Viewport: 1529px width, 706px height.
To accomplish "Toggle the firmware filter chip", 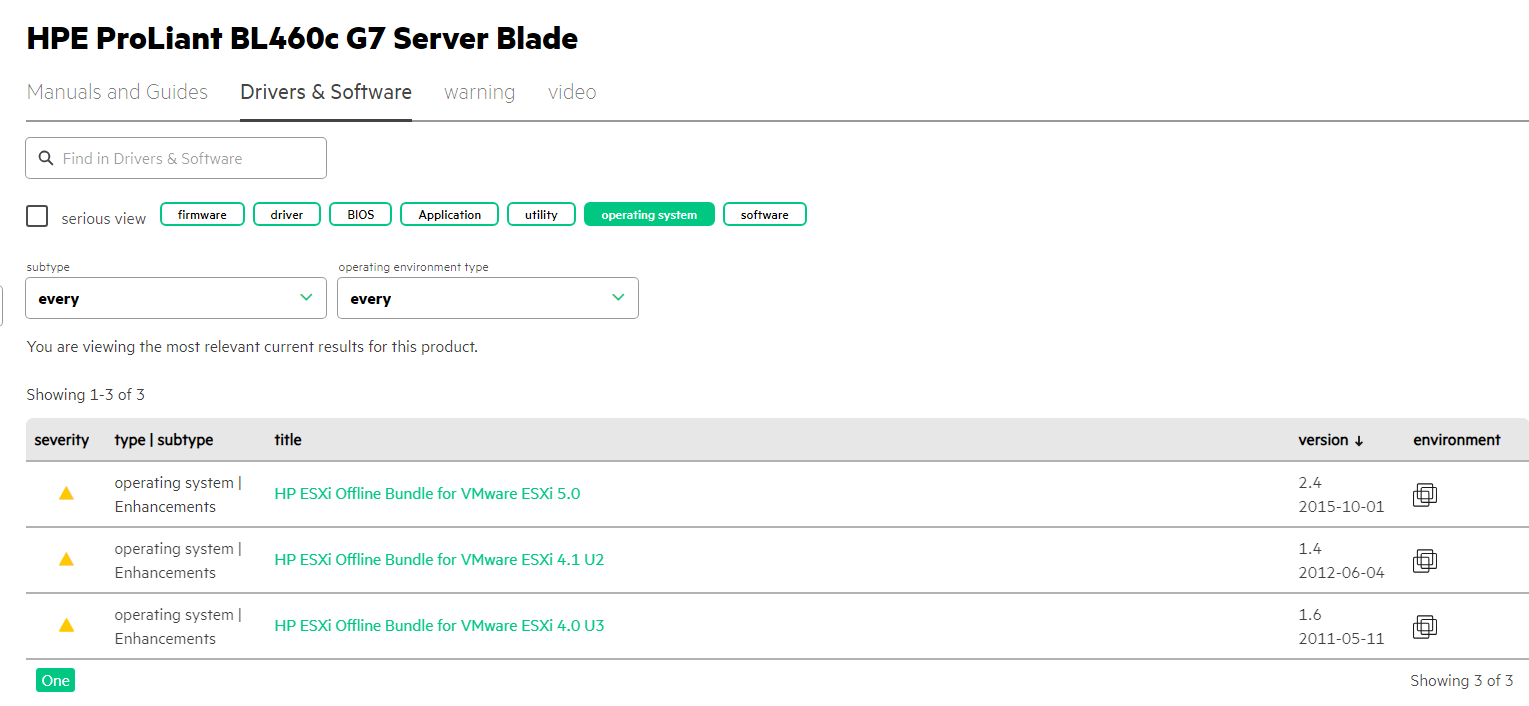I will (x=202, y=214).
